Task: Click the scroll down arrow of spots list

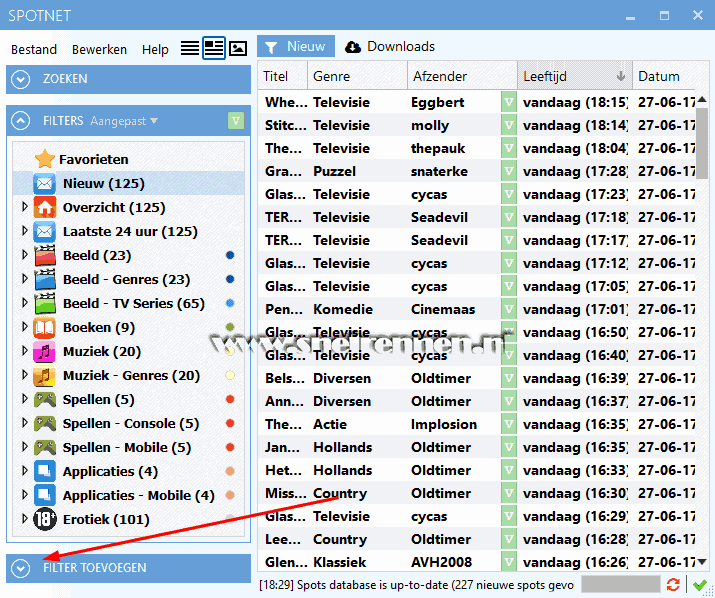Action: coord(702,562)
